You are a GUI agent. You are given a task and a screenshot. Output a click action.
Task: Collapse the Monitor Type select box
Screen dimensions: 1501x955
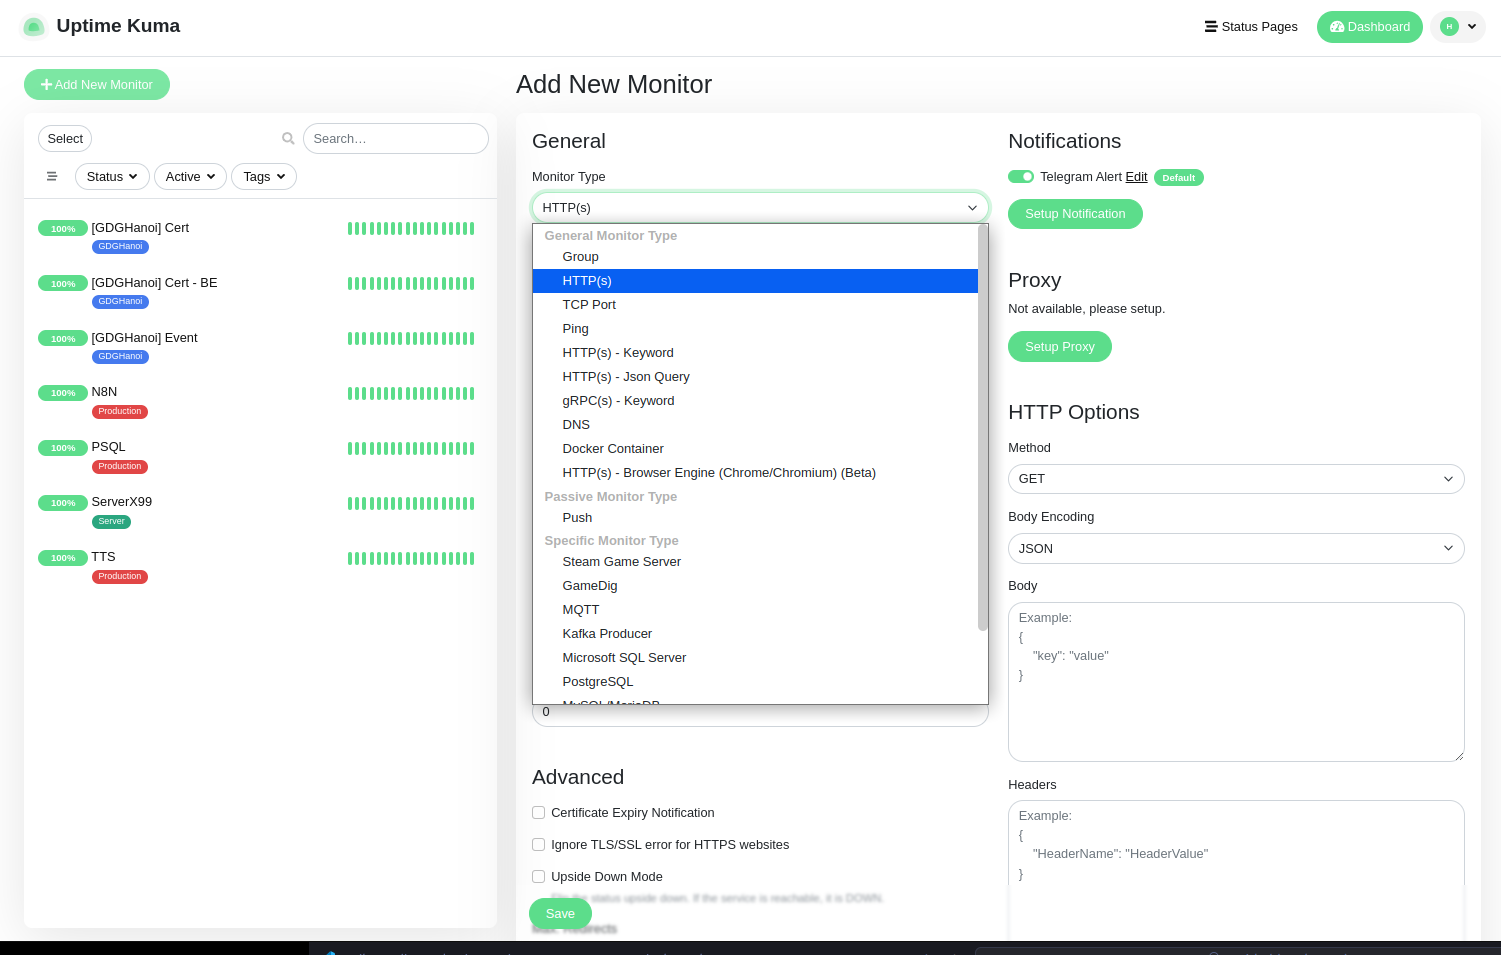(760, 207)
